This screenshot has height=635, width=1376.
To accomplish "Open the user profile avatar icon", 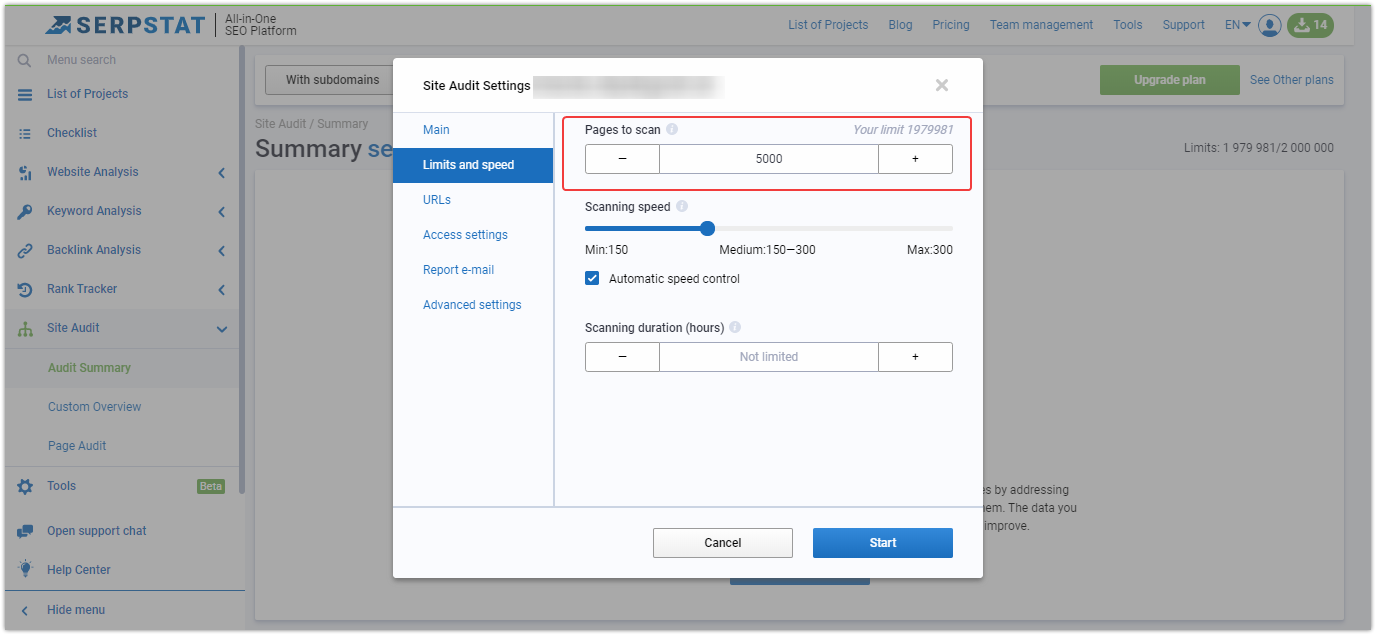I will click(x=1270, y=25).
